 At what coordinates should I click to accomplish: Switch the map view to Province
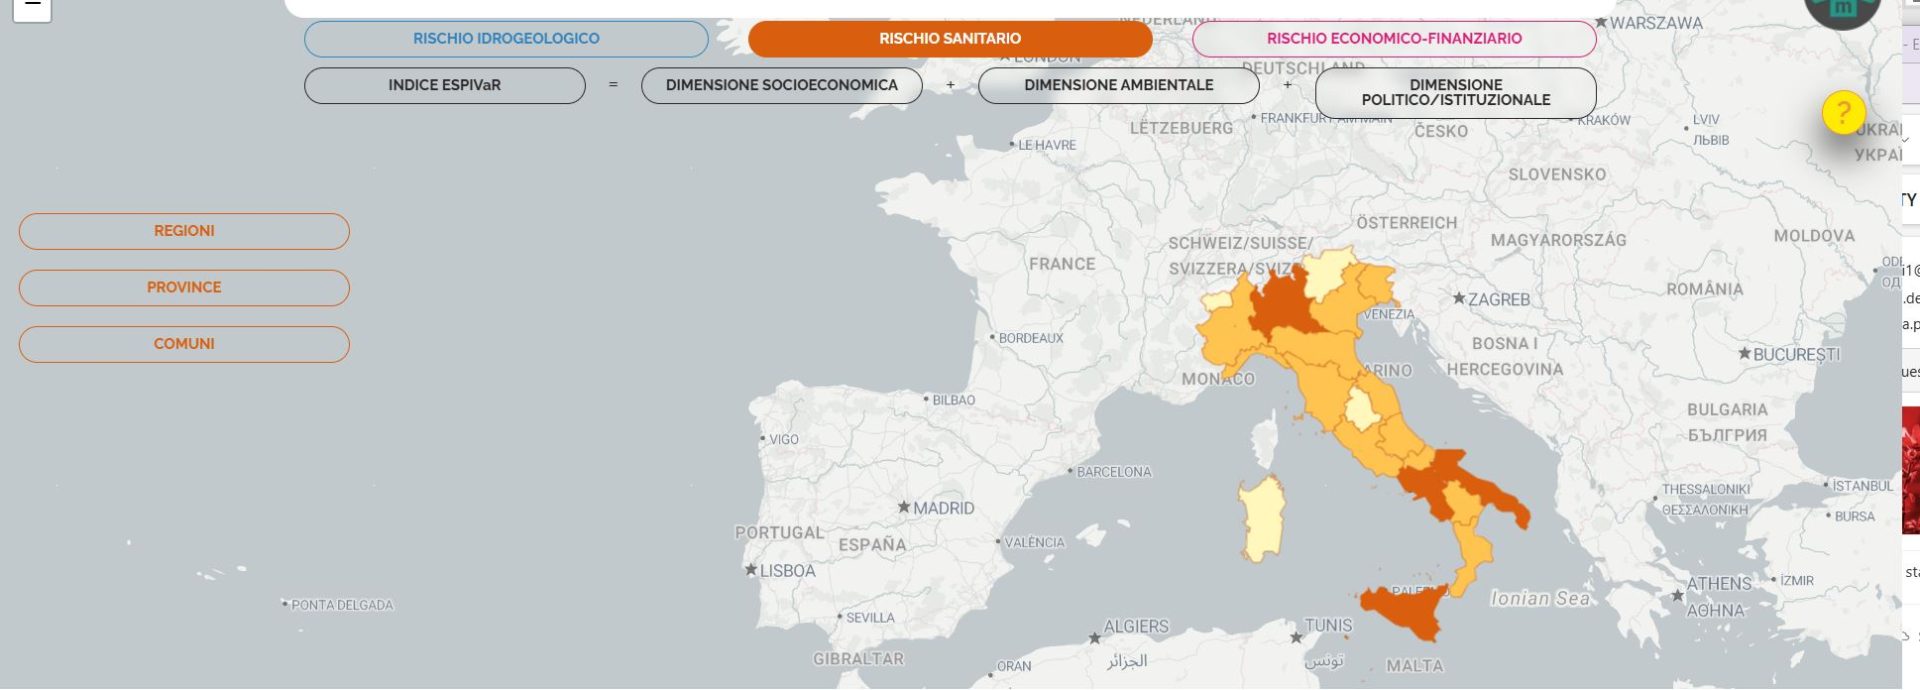tap(184, 288)
